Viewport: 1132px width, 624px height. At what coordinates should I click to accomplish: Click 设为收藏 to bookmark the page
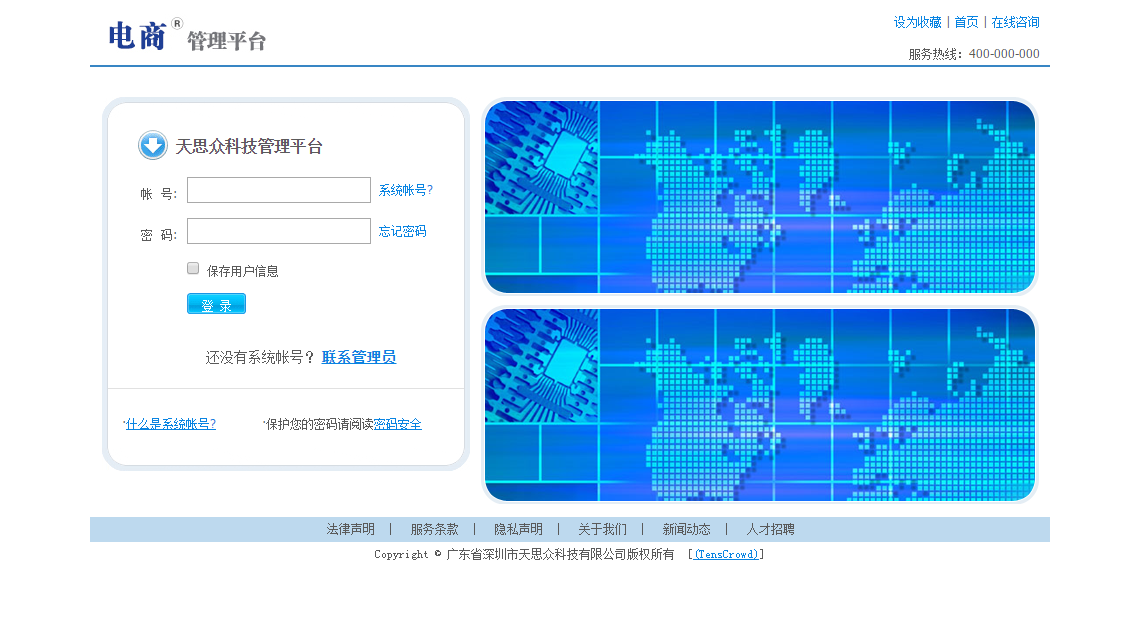pos(913,21)
